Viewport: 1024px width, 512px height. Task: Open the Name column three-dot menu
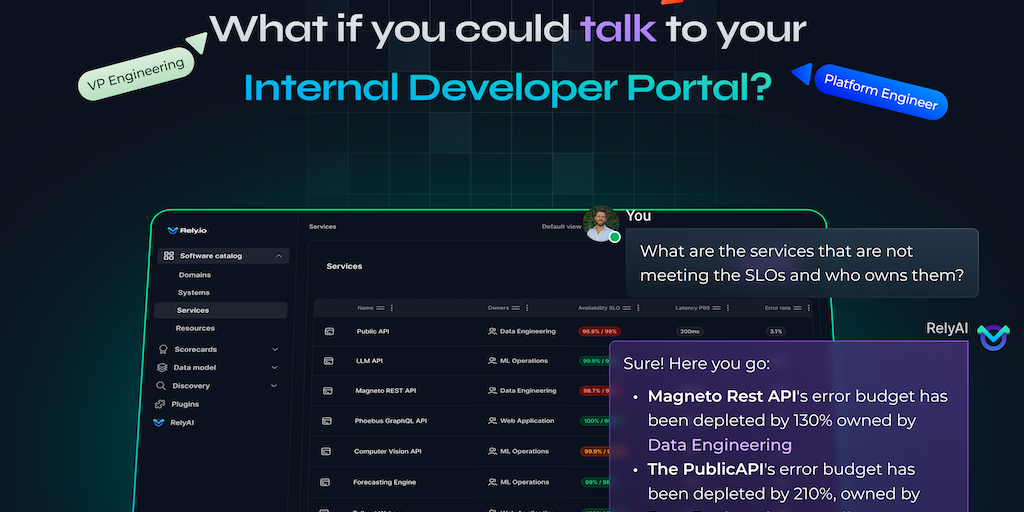coord(392,308)
